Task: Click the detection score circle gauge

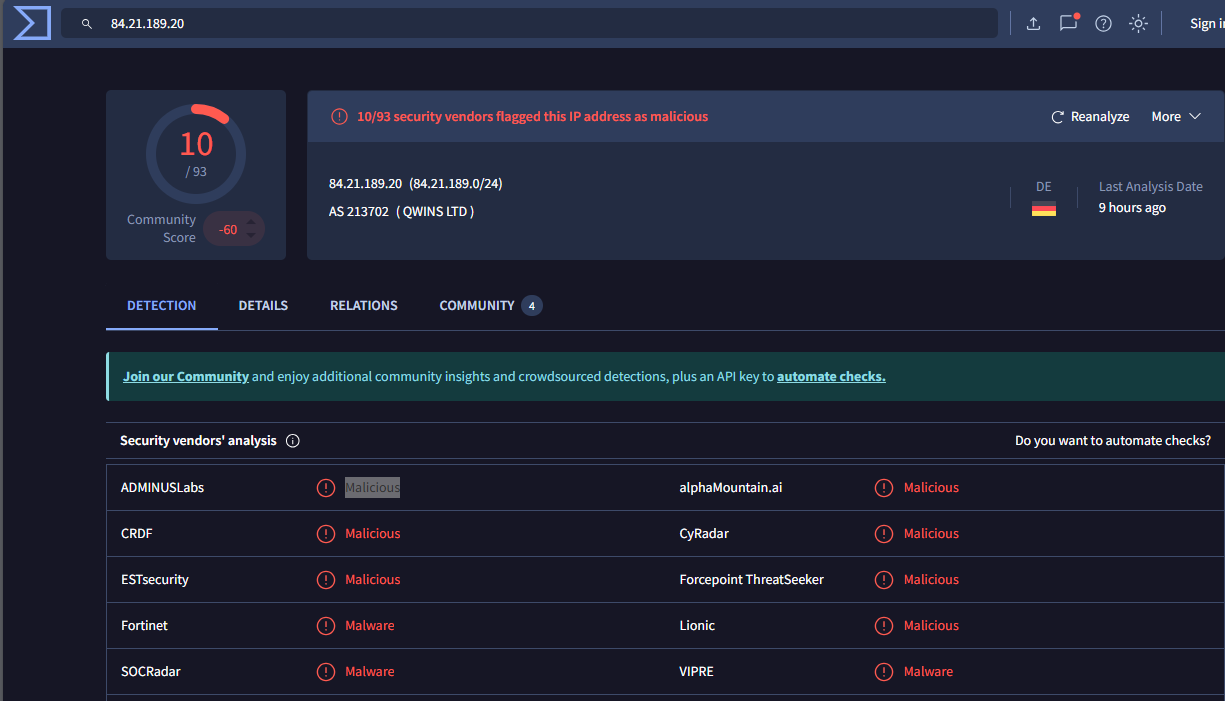Action: click(x=196, y=153)
